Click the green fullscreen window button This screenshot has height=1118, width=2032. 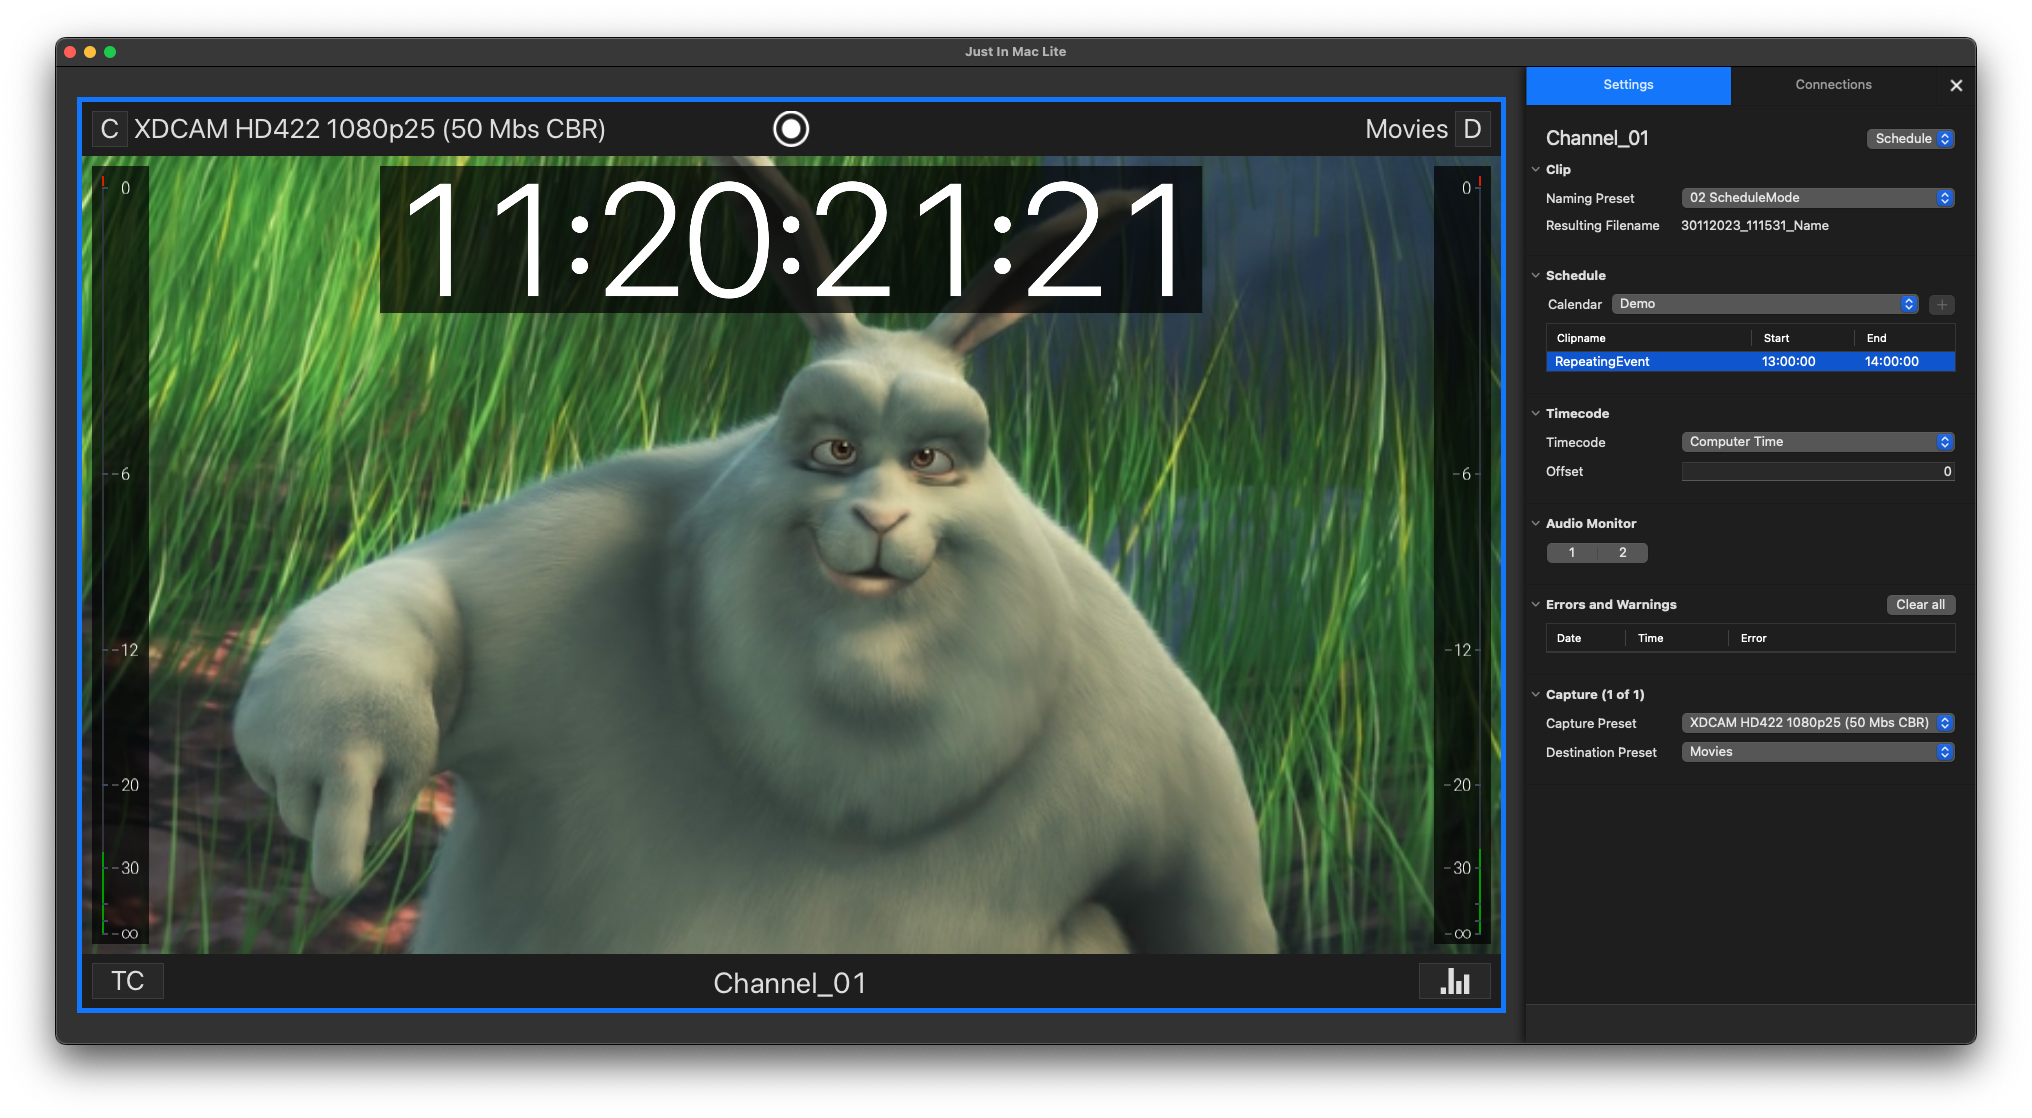click(x=110, y=52)
